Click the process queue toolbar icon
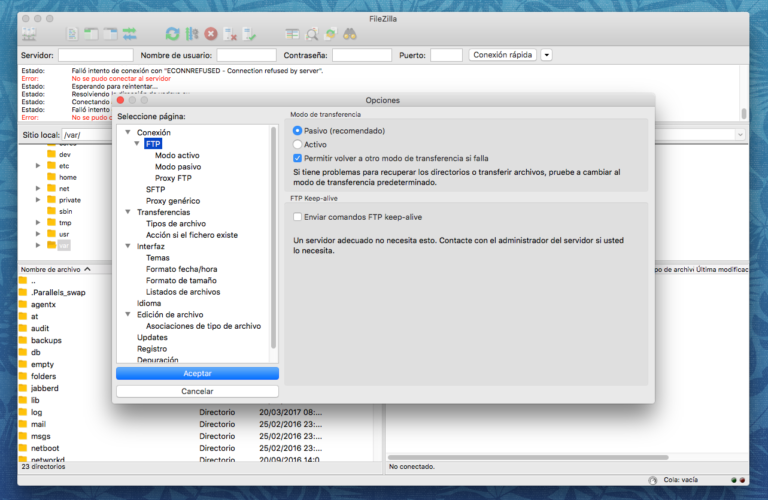 pyautogui.click(x=192, y=34)
